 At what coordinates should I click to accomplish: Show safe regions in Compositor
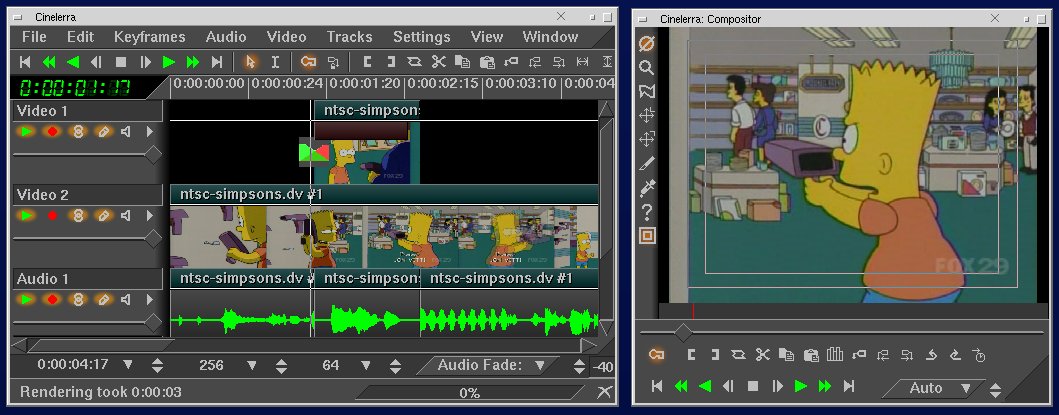click(x=646, y=236)
